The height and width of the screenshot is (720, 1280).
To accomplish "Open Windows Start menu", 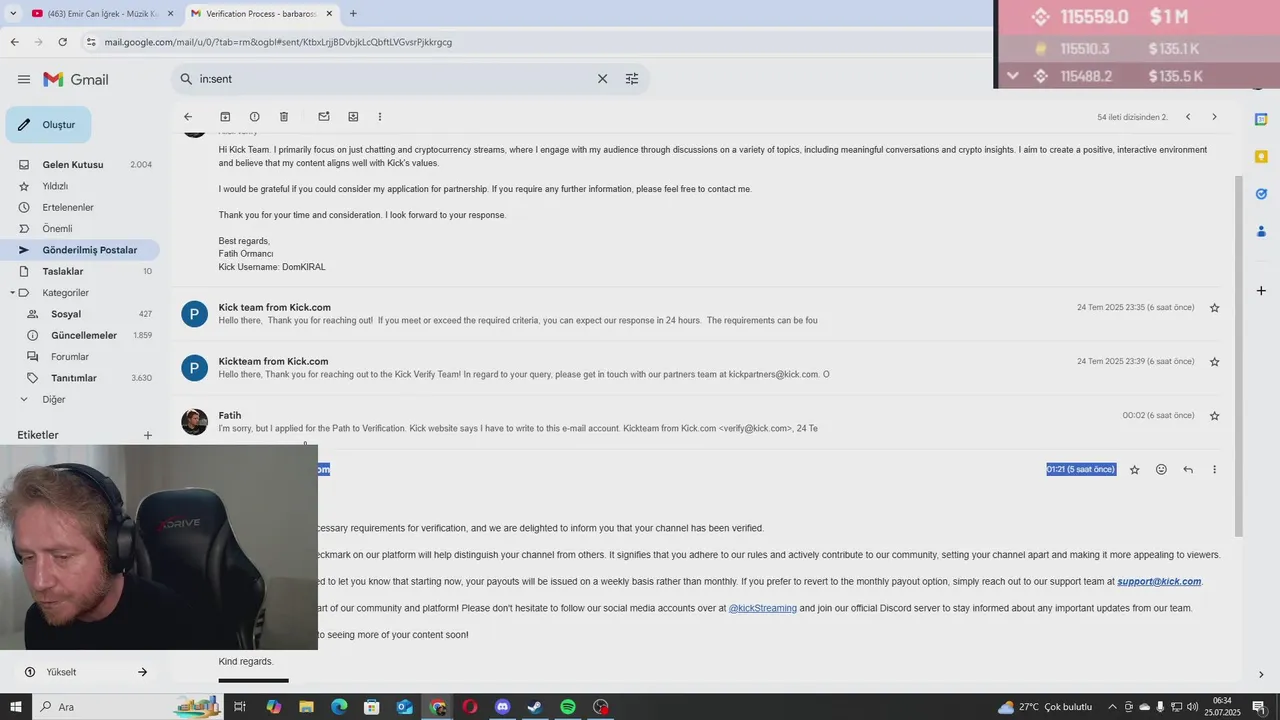I will pyautogui.click(x=16, y=707).
